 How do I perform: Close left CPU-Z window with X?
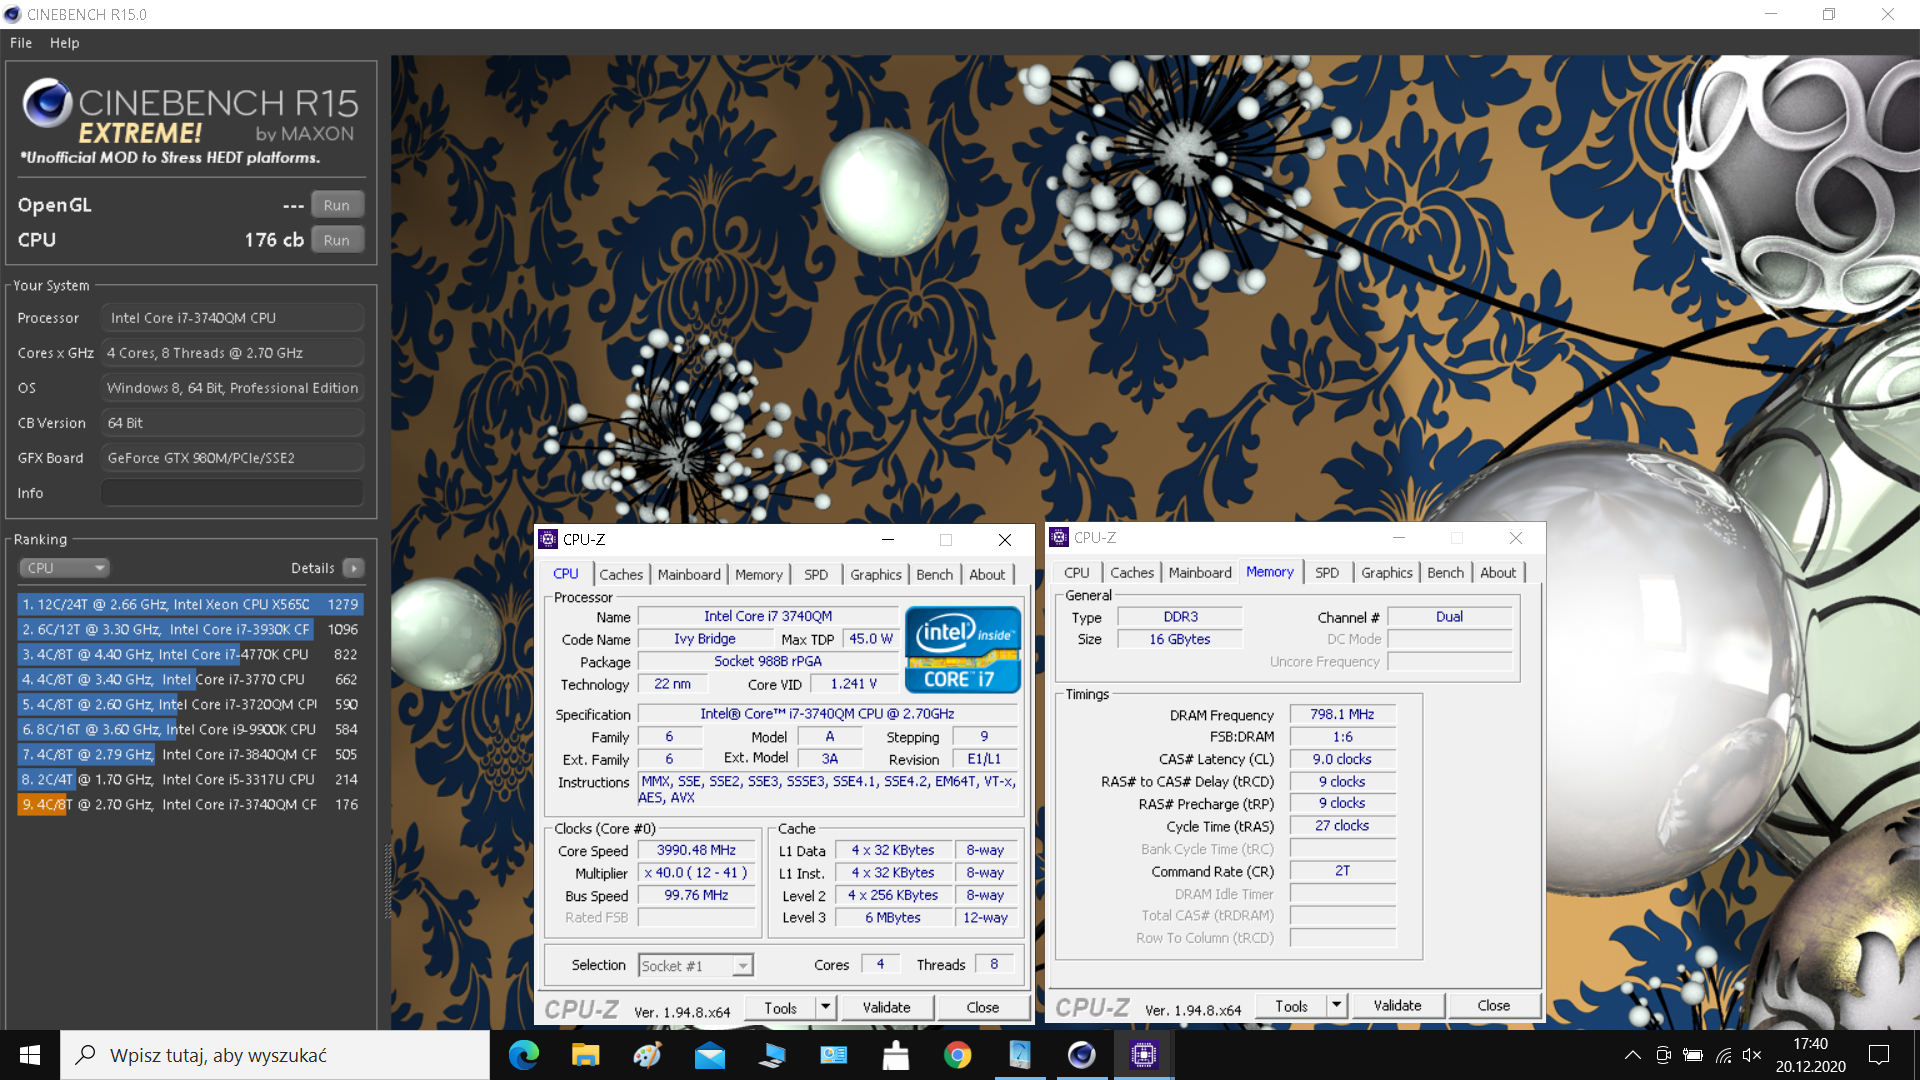point(1005,539)
